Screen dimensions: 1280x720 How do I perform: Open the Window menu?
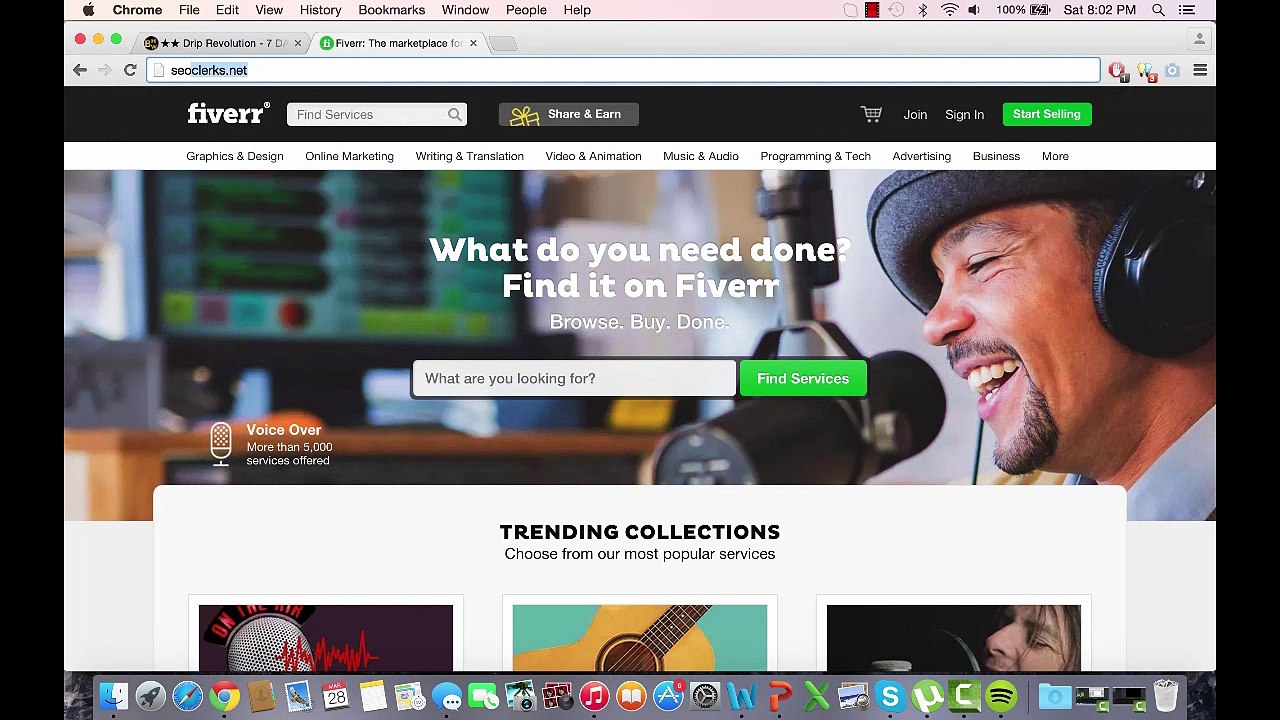point(465,10)
